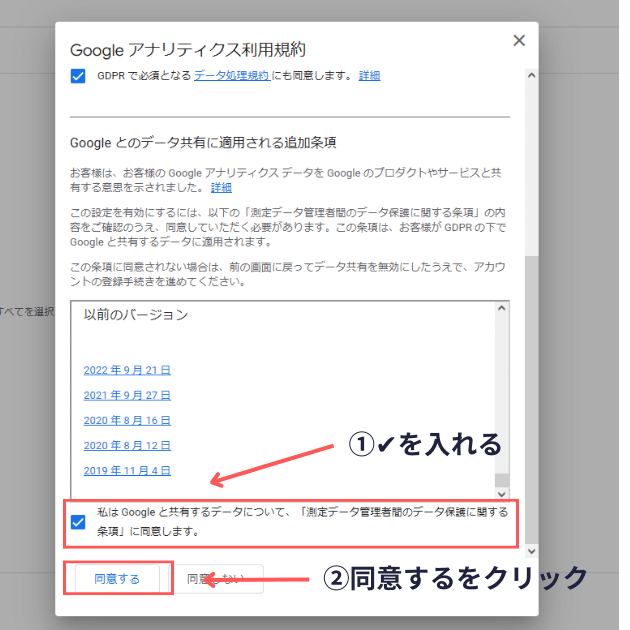Screen dimensions: 630x630
Task: Open the 2020 年 8 月 16 日 version link
Action: [x=127, y=420]
